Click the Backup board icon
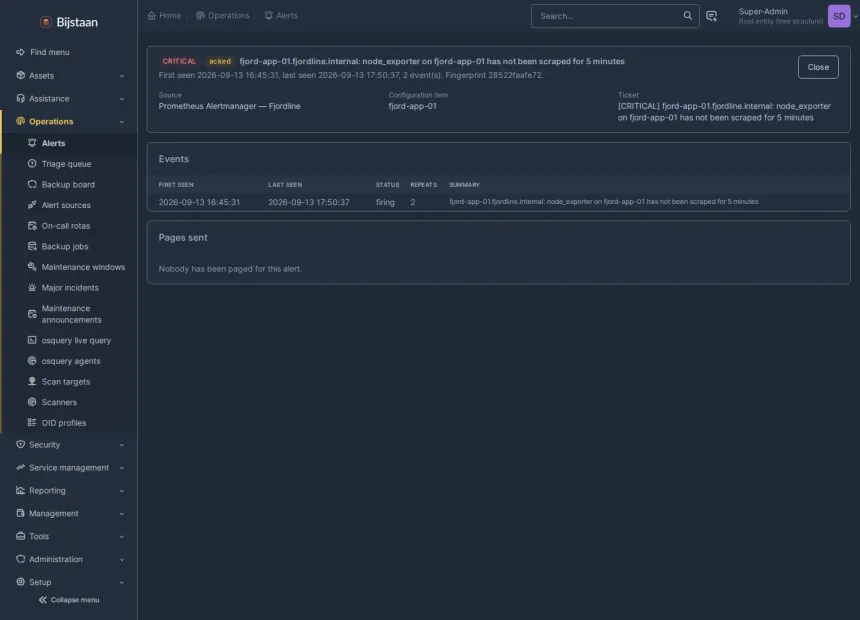 click(x=32, y=184)
